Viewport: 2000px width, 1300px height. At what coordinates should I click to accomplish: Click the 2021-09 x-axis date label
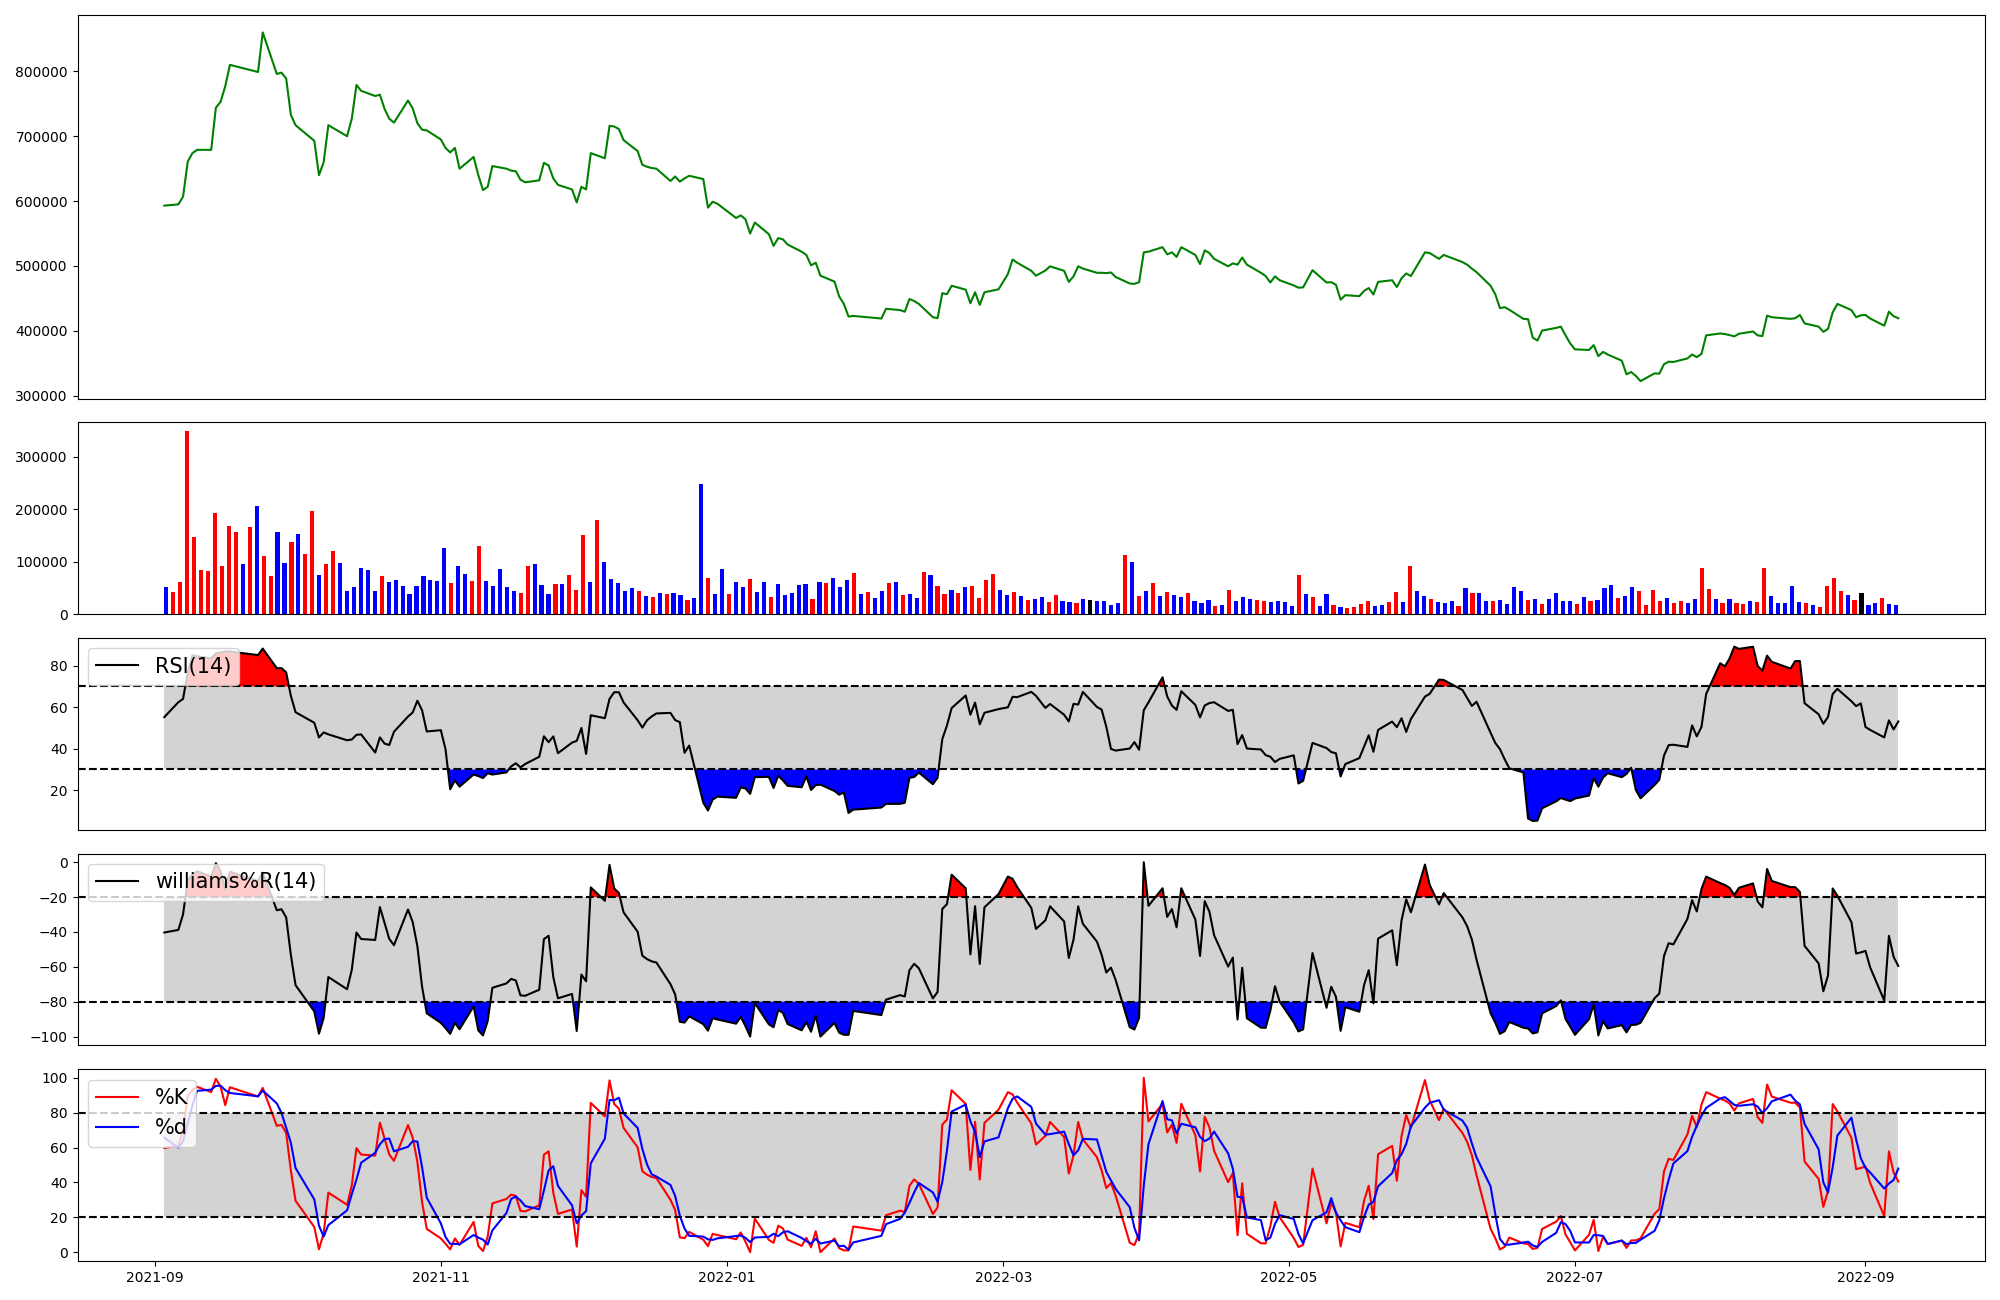tap(155, 1277)
